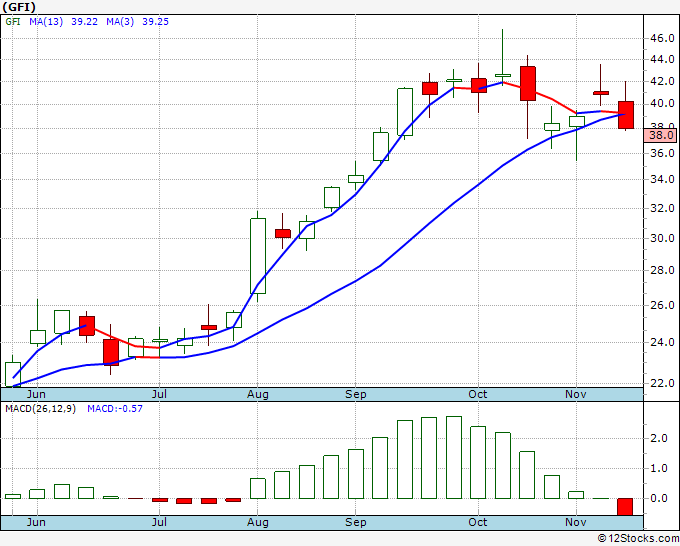The image size is (680, 546).
Task: Click the (GFI) ticker title
Action: click(x=20, y=7)
